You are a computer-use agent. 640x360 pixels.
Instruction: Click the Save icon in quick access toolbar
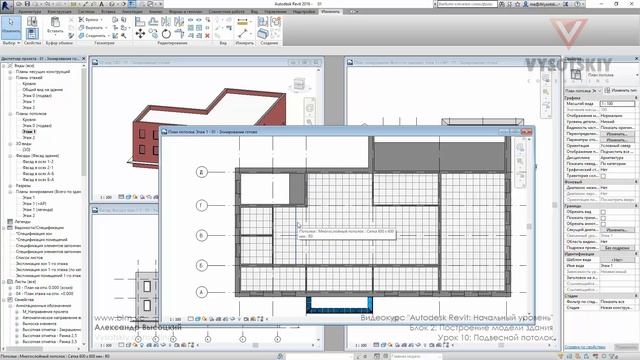click(27, 4)
